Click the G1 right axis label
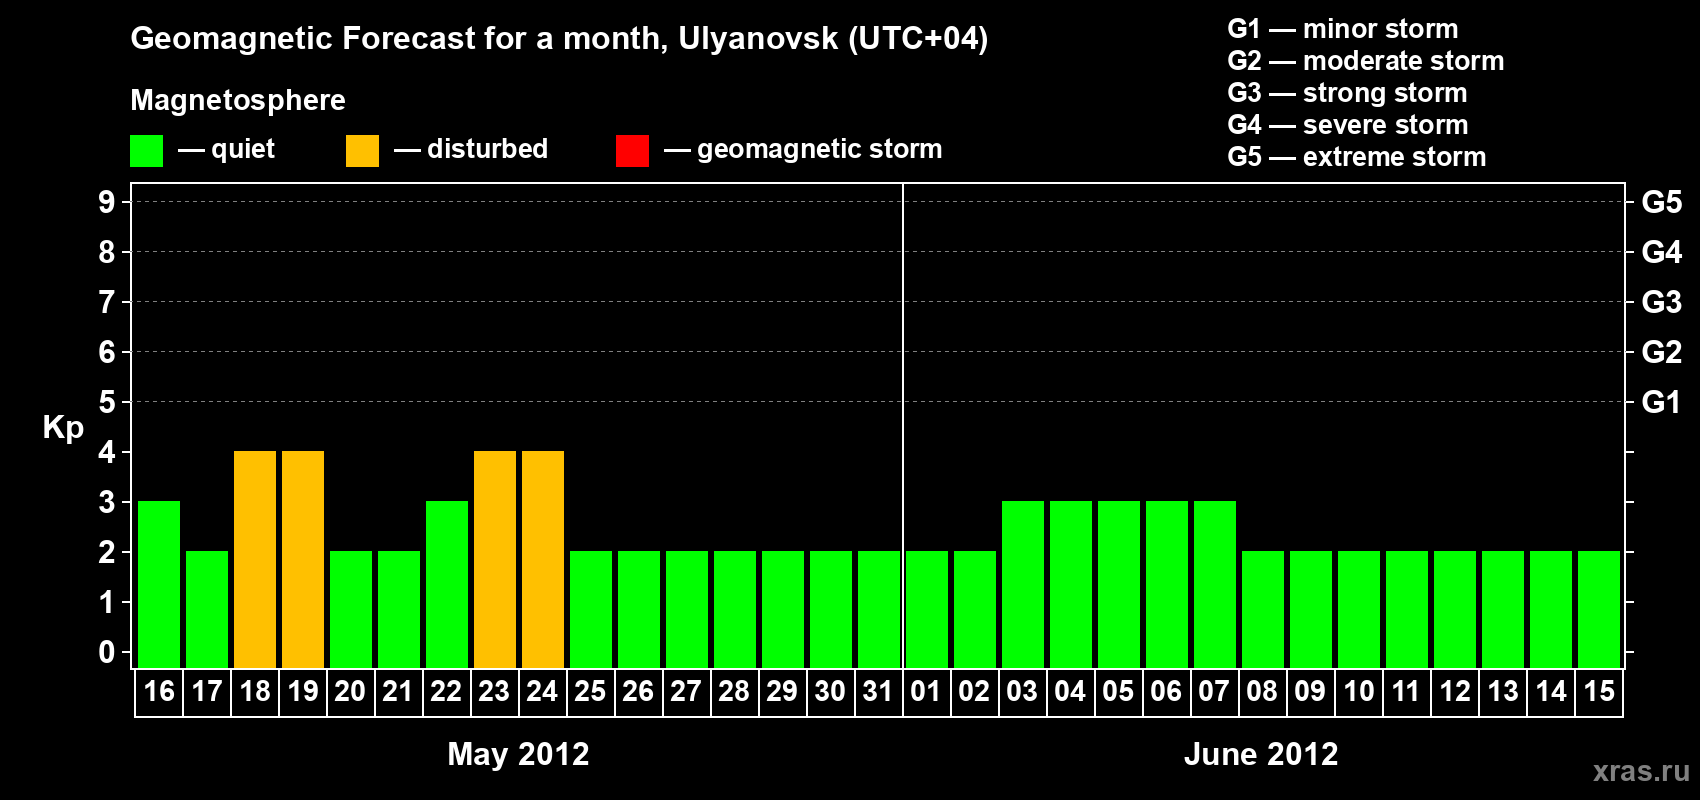 click(x=1662, y=402)
